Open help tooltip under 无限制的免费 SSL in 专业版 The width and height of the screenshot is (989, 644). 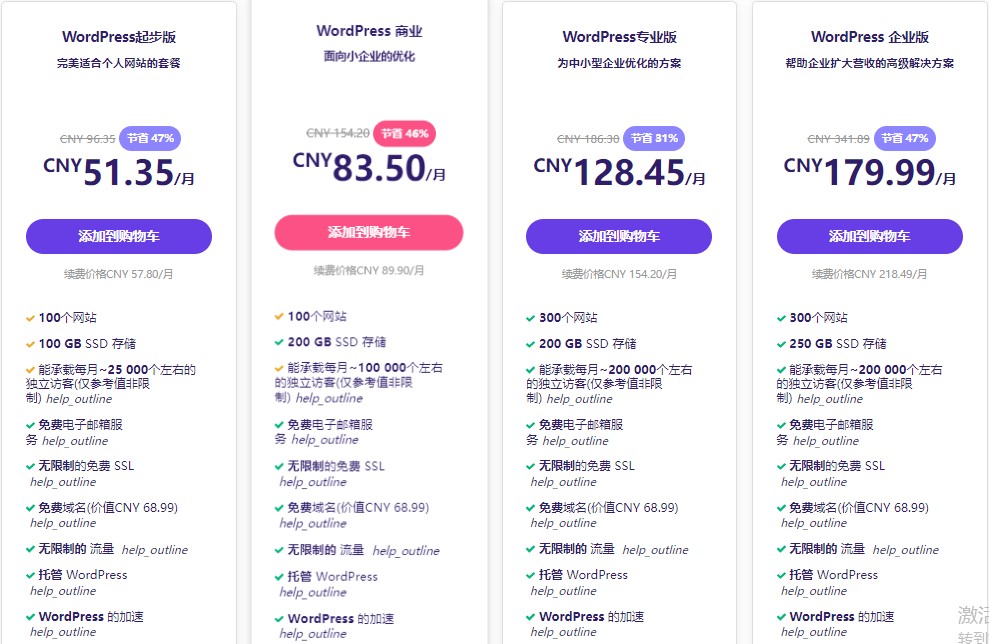point(564,482)
